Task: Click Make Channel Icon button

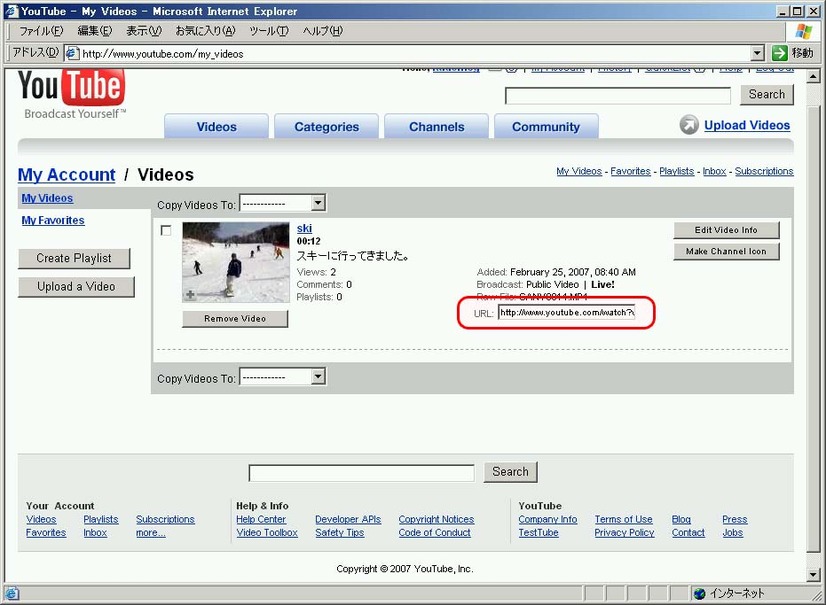Action: coord(726,251)
